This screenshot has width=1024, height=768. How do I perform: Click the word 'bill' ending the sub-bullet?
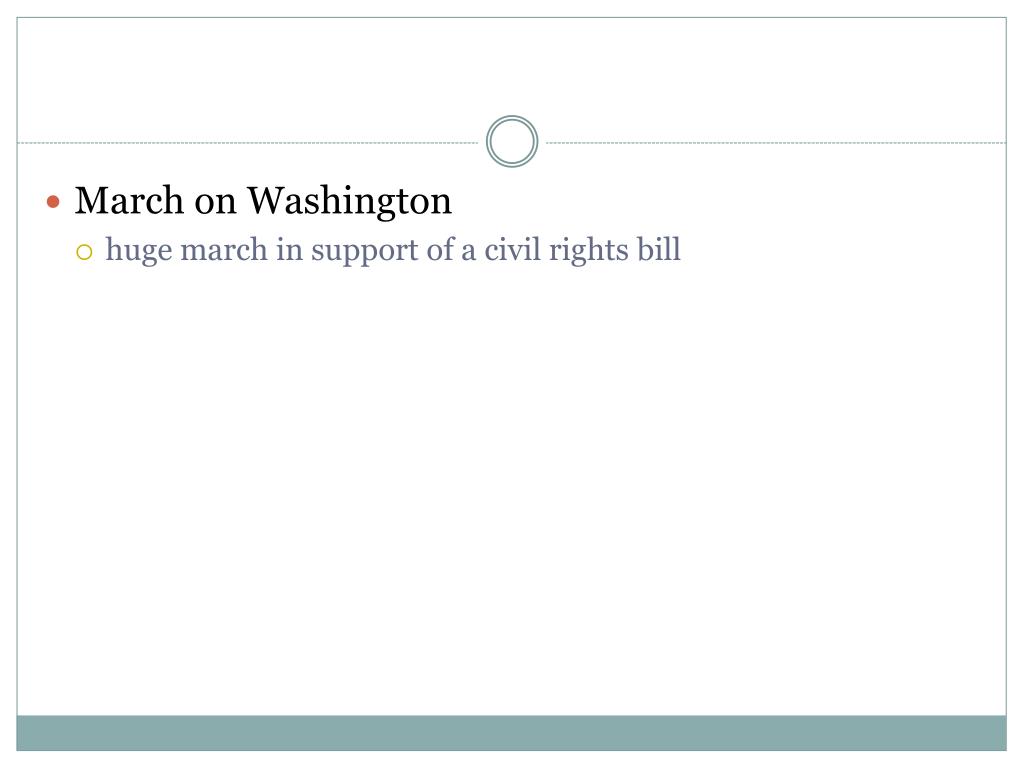click(659, 249)
